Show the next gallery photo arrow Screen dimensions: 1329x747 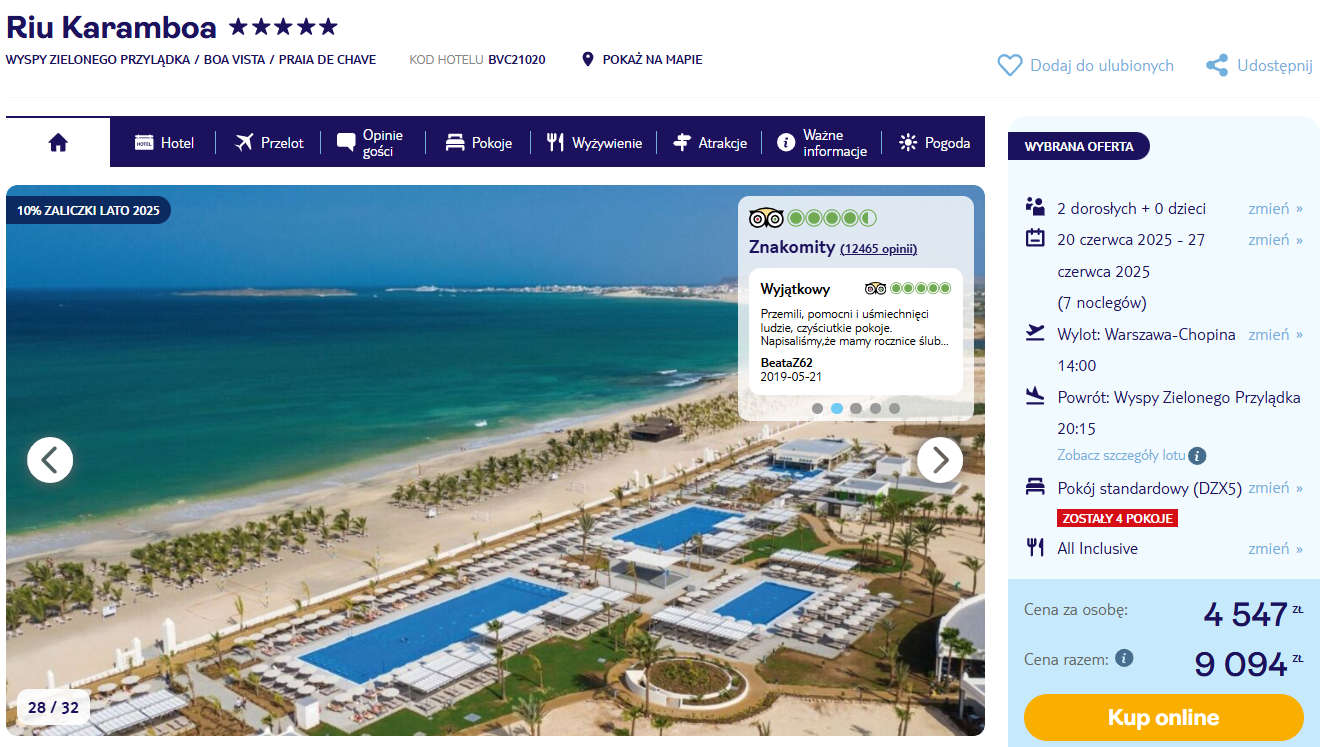(940, 460)
